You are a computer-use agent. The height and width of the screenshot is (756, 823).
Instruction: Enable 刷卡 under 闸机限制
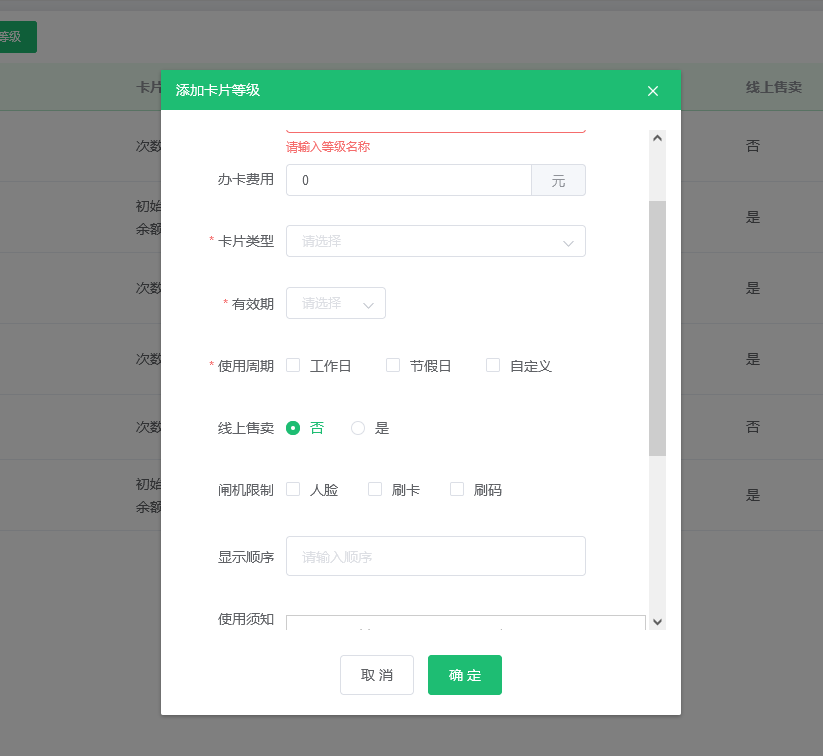point(374,489)
